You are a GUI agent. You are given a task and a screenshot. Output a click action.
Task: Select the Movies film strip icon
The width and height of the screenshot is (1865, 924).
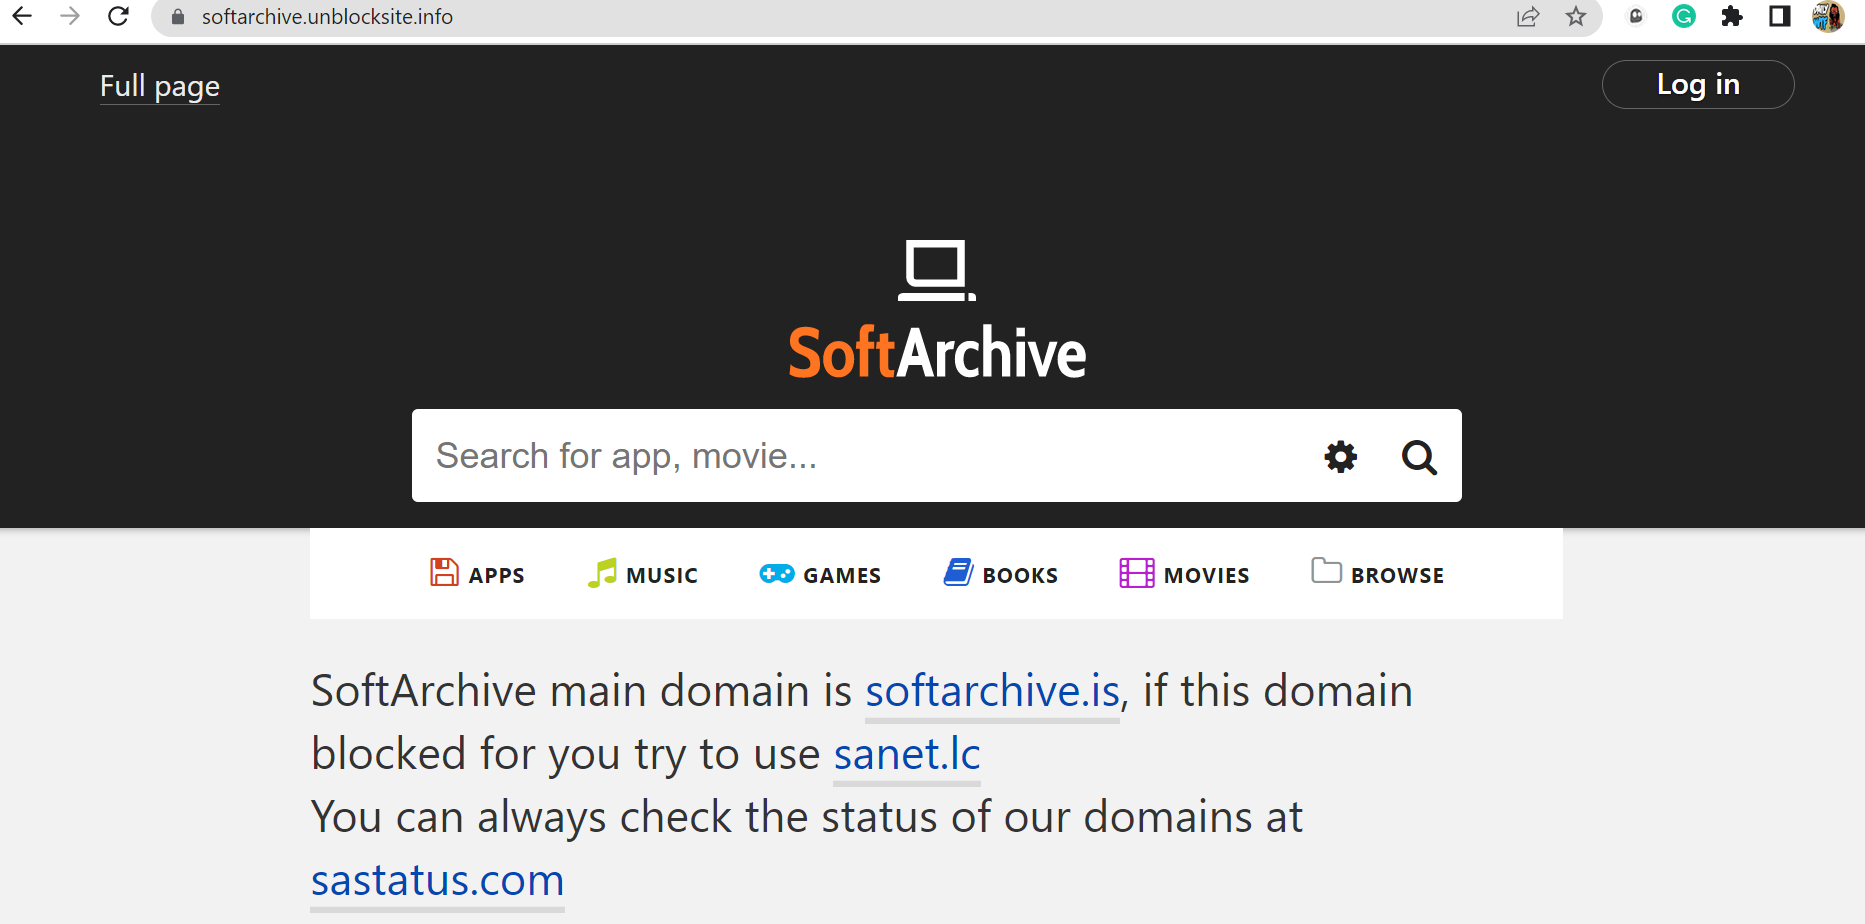(1136, 571)
